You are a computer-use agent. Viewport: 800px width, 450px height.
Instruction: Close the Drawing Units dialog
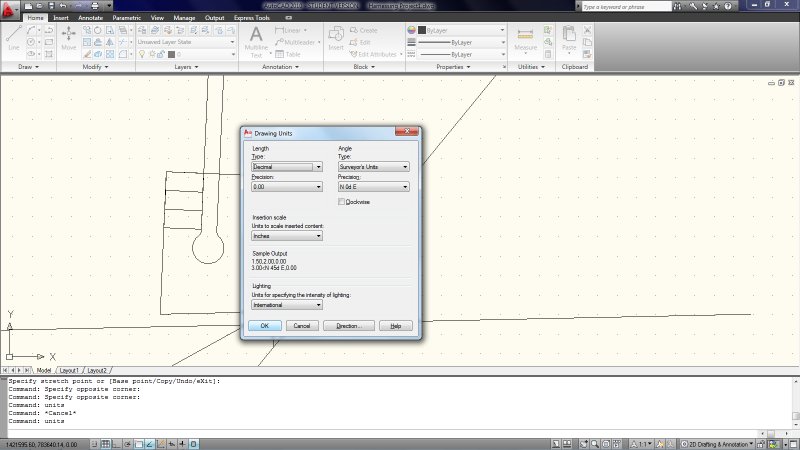[407, 132]
